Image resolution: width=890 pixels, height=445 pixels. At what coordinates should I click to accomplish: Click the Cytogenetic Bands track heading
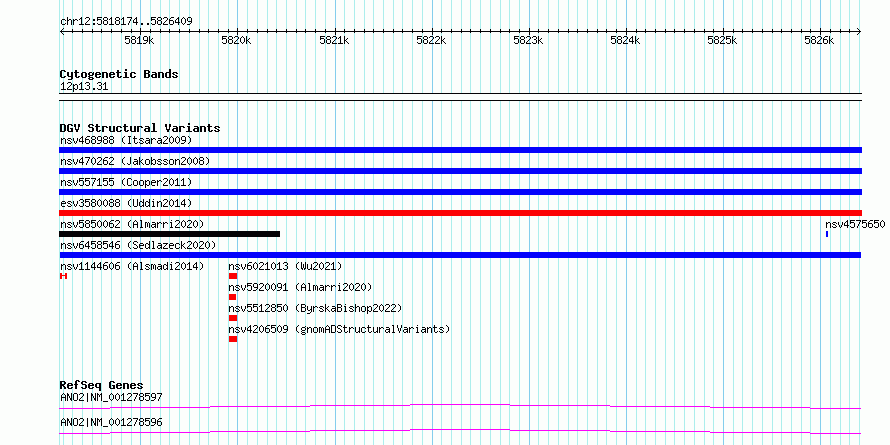(119, 74)
